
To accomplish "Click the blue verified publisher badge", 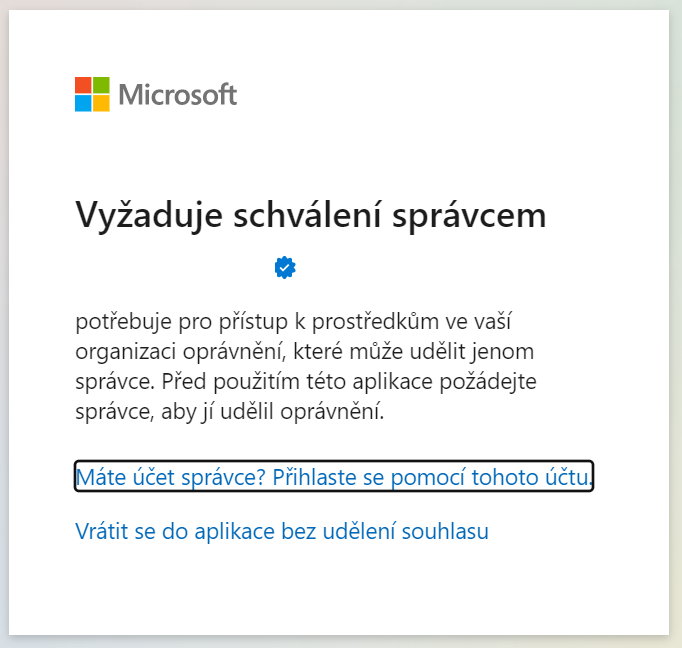I will click(x=285, y=267).
